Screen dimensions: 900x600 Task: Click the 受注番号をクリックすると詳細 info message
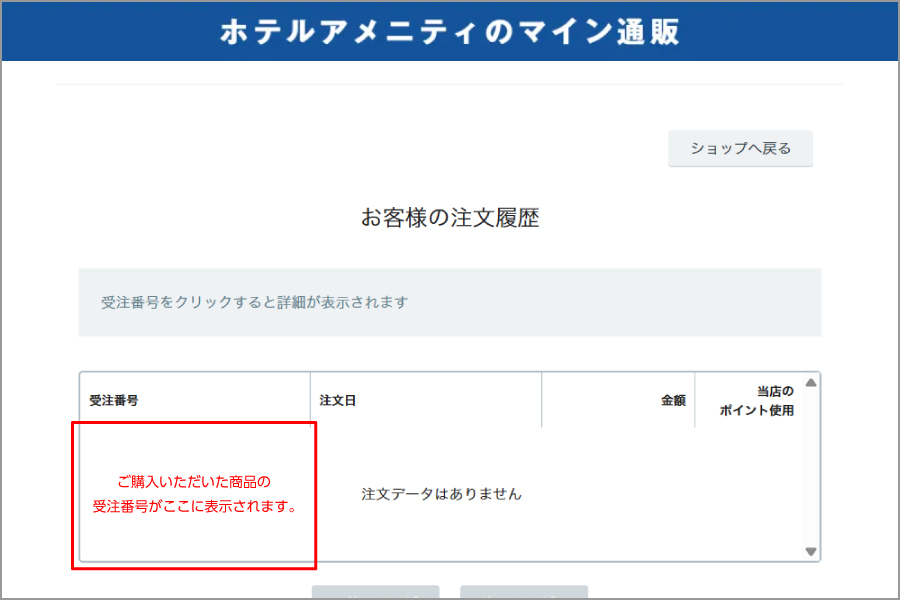click(x=255, y=302)
